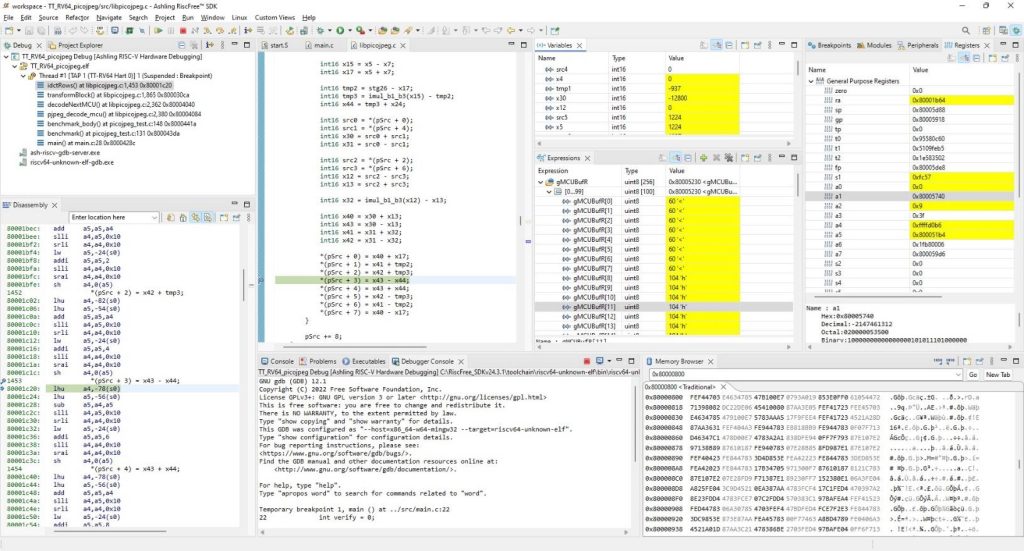Open the New wizard icon in the main toolbar
Screen dimensions: 1024x551
pyautogui.click(x=8, y=30)
